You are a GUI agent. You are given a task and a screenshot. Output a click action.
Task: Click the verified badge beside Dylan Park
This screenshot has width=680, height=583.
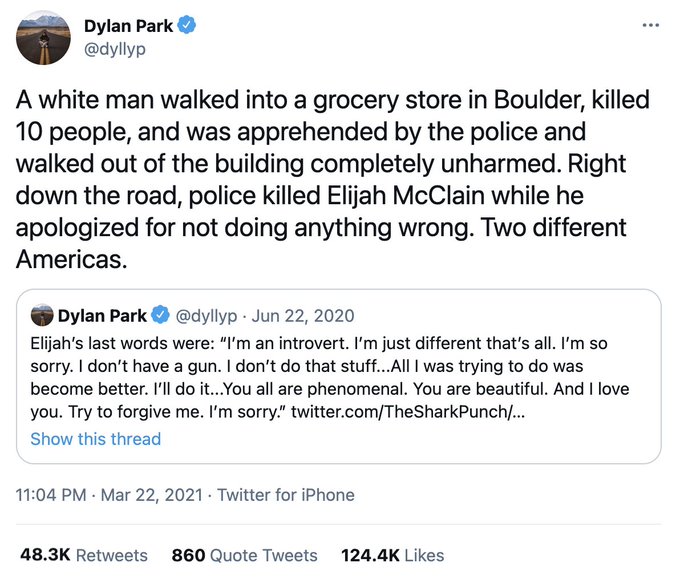[x=186, y=26]
